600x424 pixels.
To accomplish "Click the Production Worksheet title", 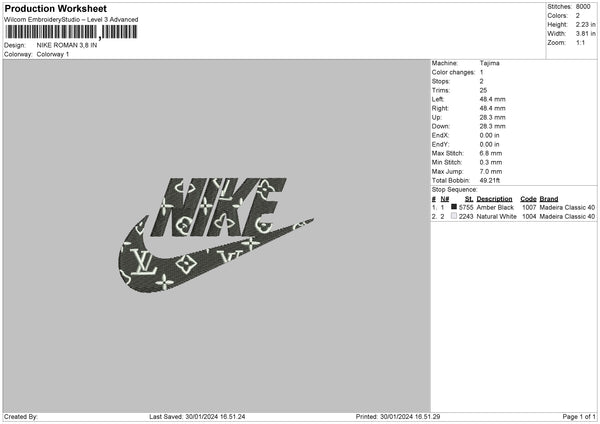I will point(55,8).
